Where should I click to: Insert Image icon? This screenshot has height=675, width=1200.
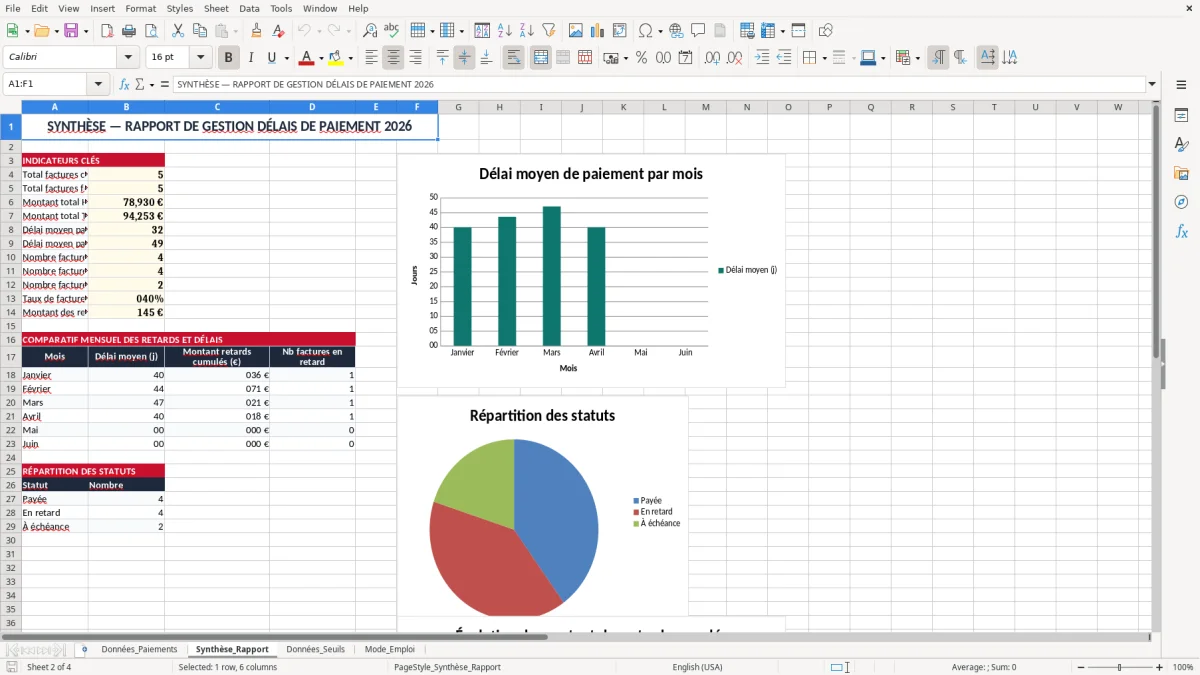coord(576,31)
